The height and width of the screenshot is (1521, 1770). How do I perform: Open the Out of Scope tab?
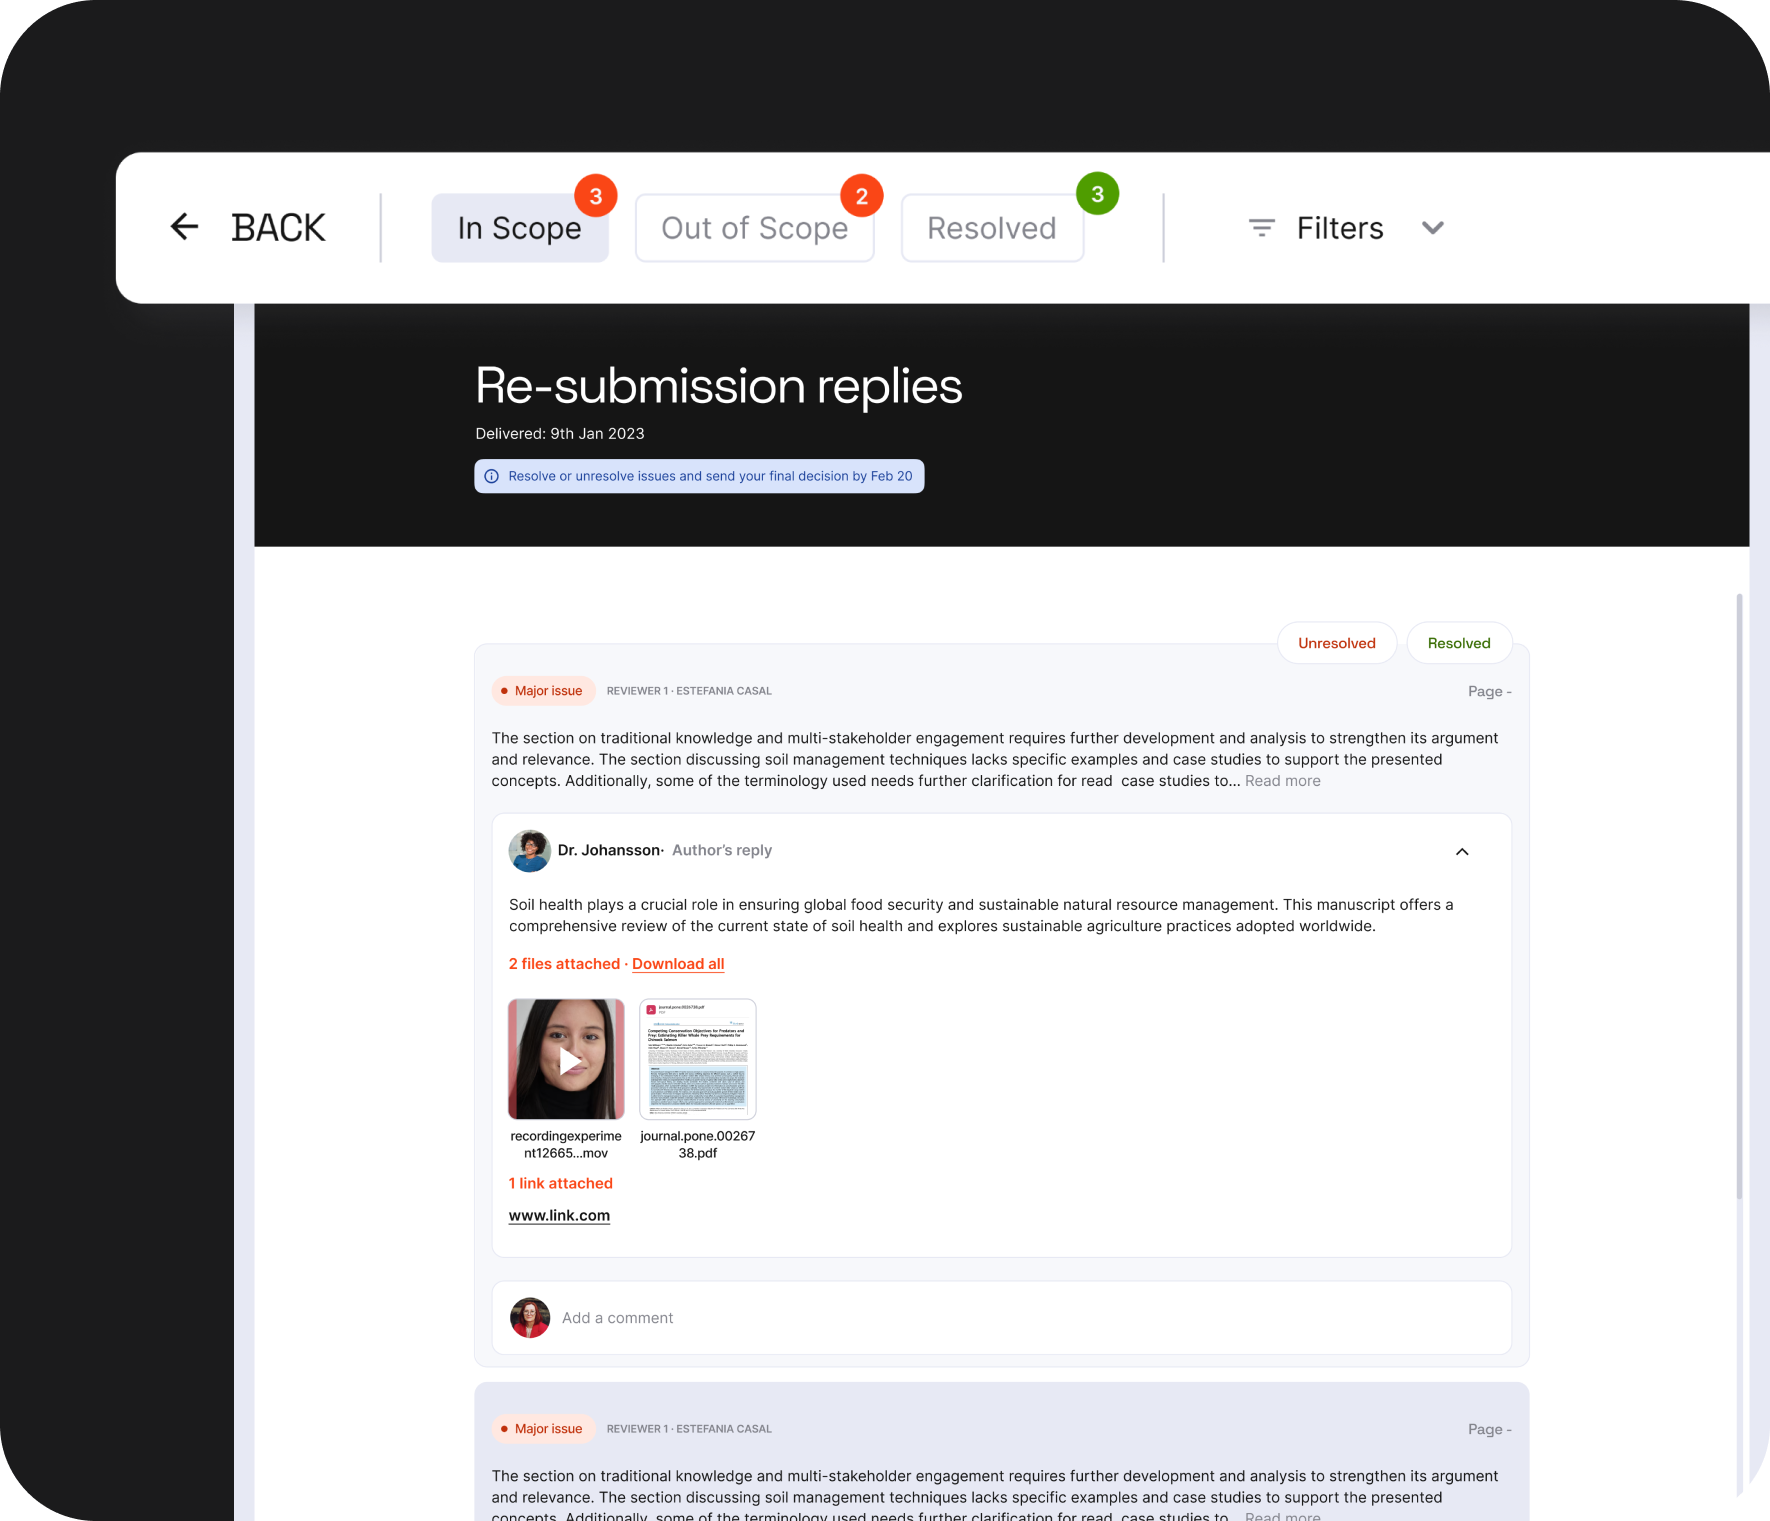tap(755, 228)
